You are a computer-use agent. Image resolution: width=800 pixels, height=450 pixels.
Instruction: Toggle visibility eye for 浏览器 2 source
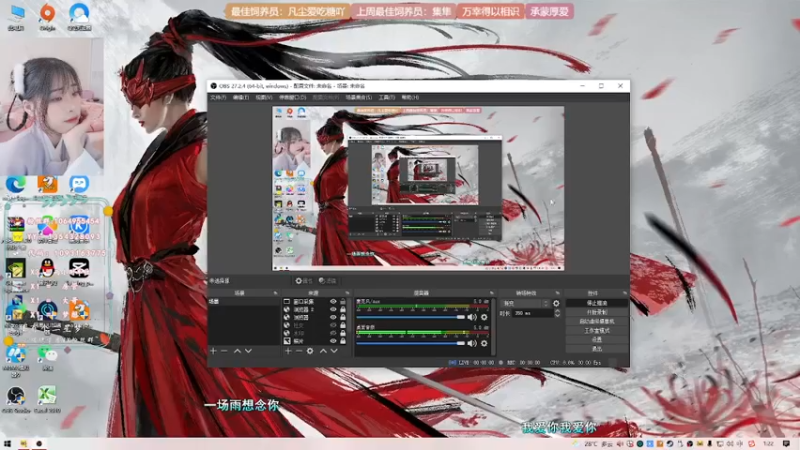(x=333, y=309)
